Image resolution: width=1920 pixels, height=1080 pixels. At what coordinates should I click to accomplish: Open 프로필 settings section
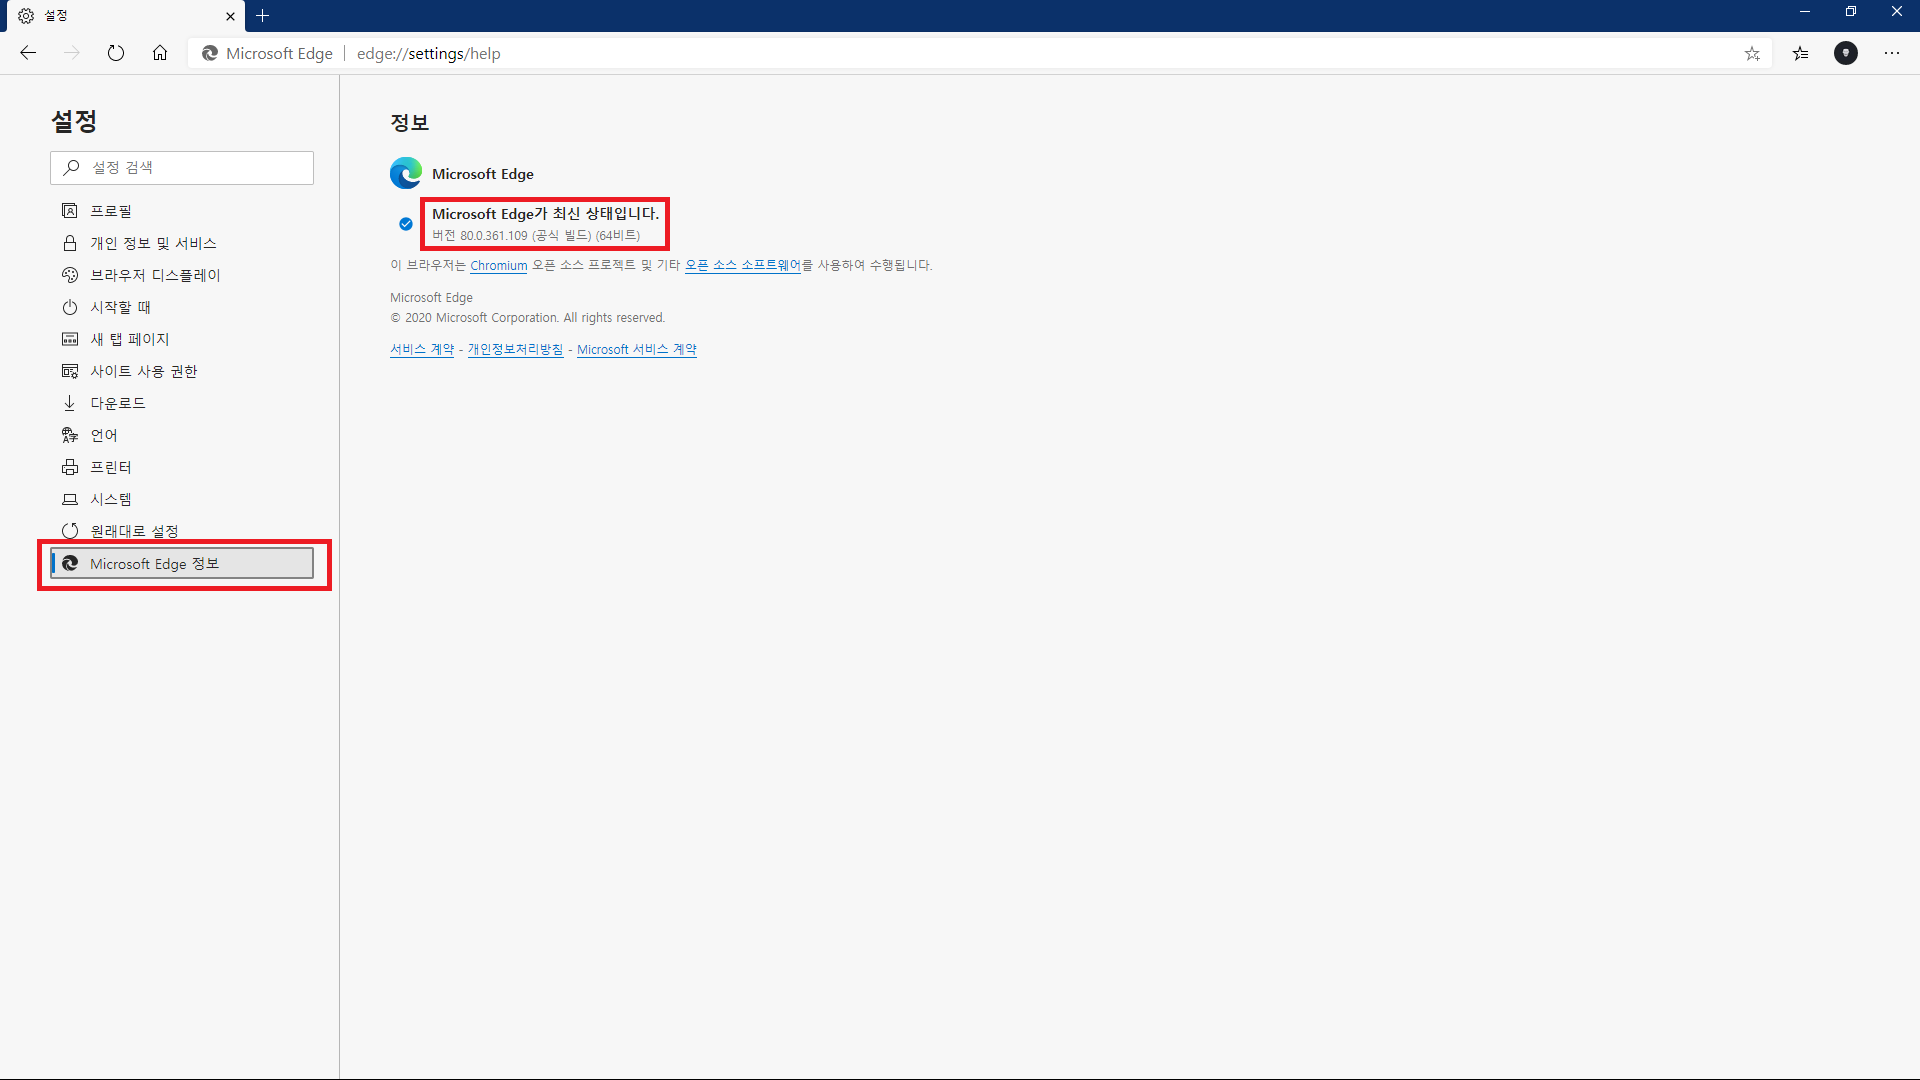110,211
